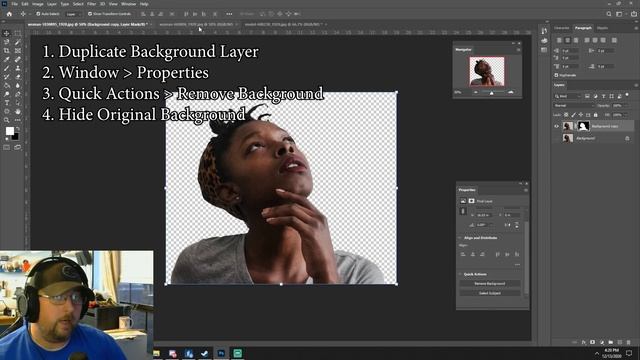Screen dimensions: 640x360
Task: Click left align text in Paragraph panel
Action: pyautogui.click(x=559, y=40)
